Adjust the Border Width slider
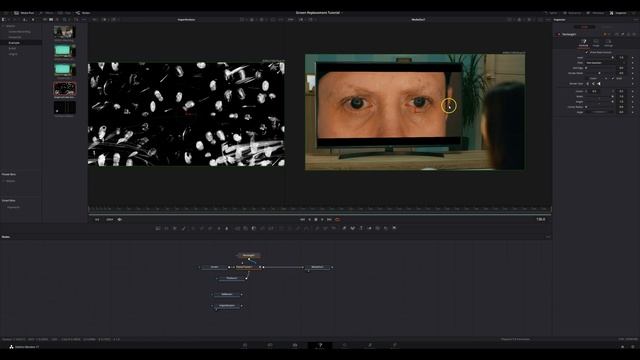This screenshot has height=360, width=640. point(599,73)
